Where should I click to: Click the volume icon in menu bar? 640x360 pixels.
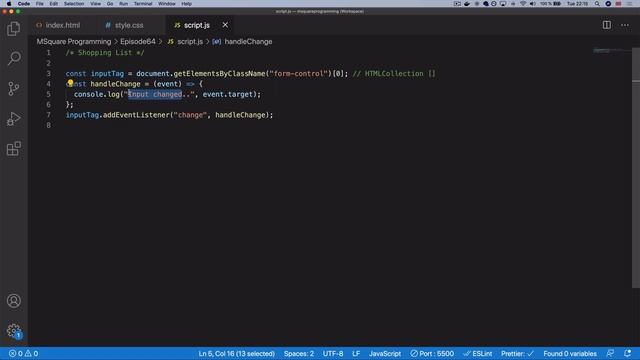[532, 4]
